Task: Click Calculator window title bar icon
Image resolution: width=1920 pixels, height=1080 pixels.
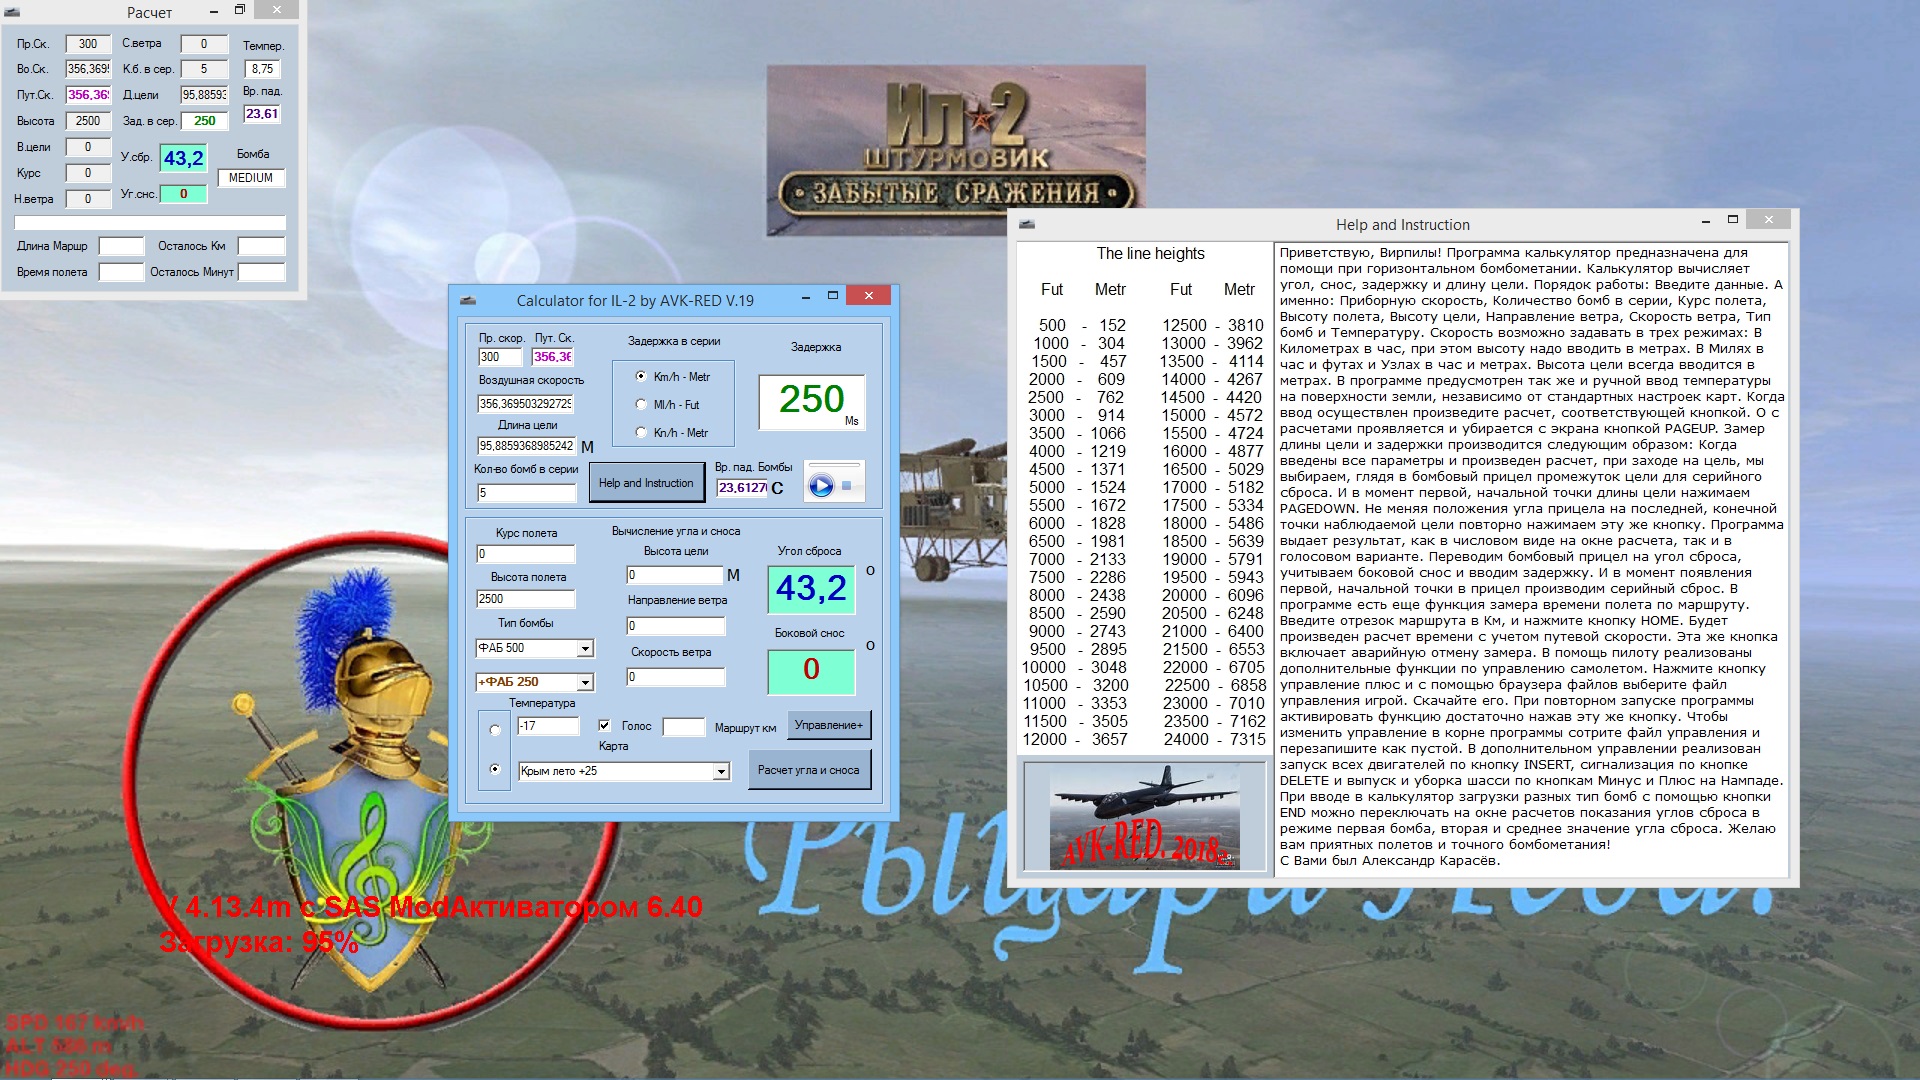Action: [x=467, y=300]
